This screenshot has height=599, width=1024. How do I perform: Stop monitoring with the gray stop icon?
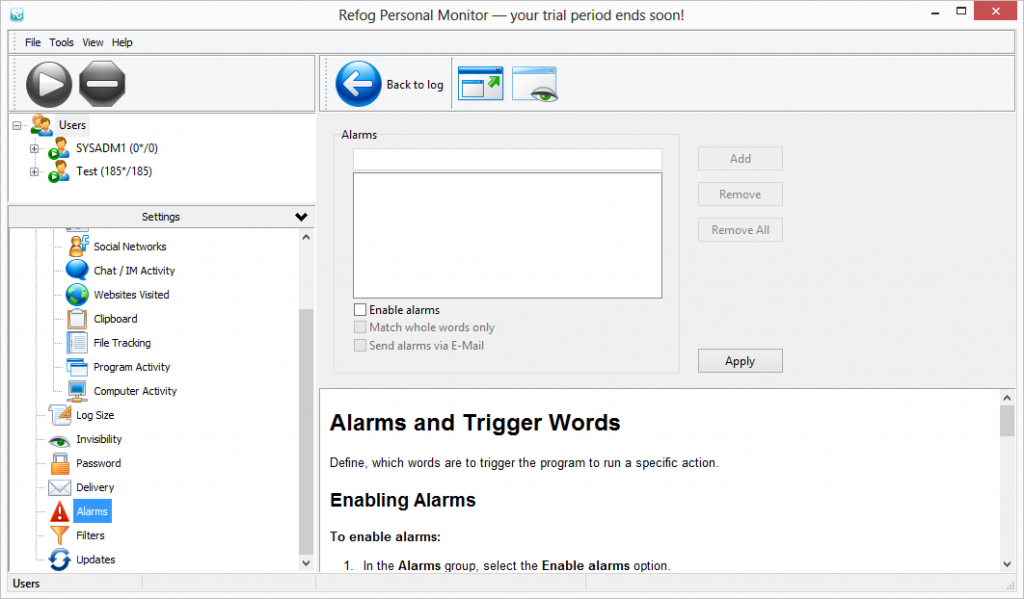pyautogui.click(x=102, y=84)
